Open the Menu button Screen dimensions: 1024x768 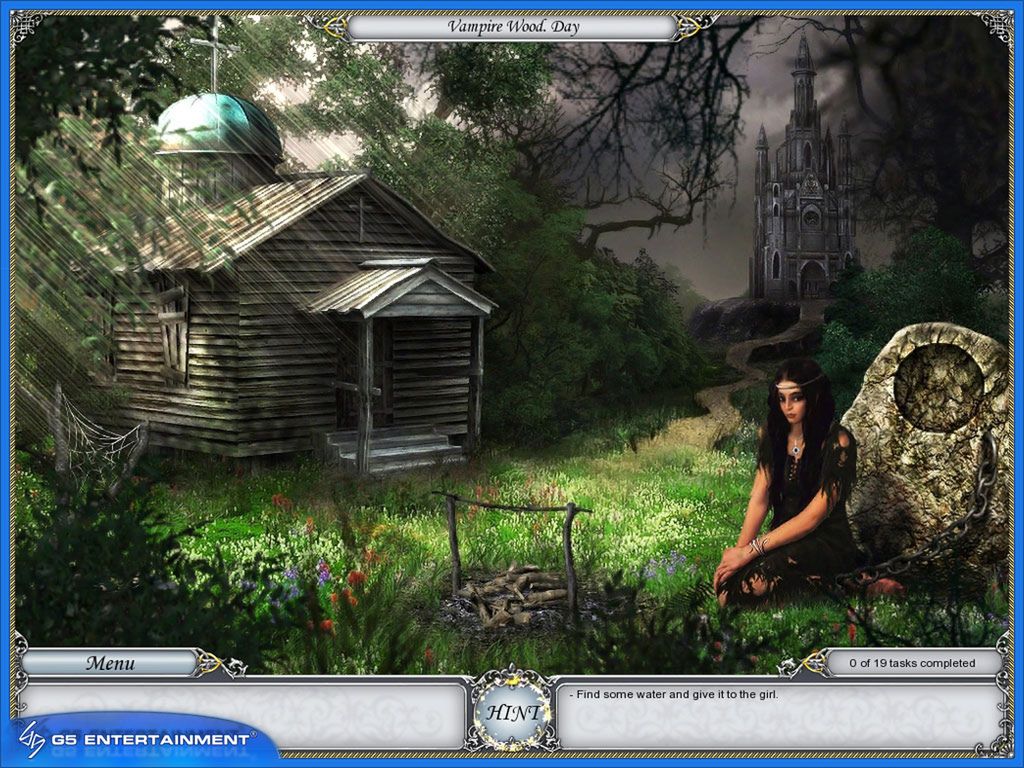click(110, 663)
